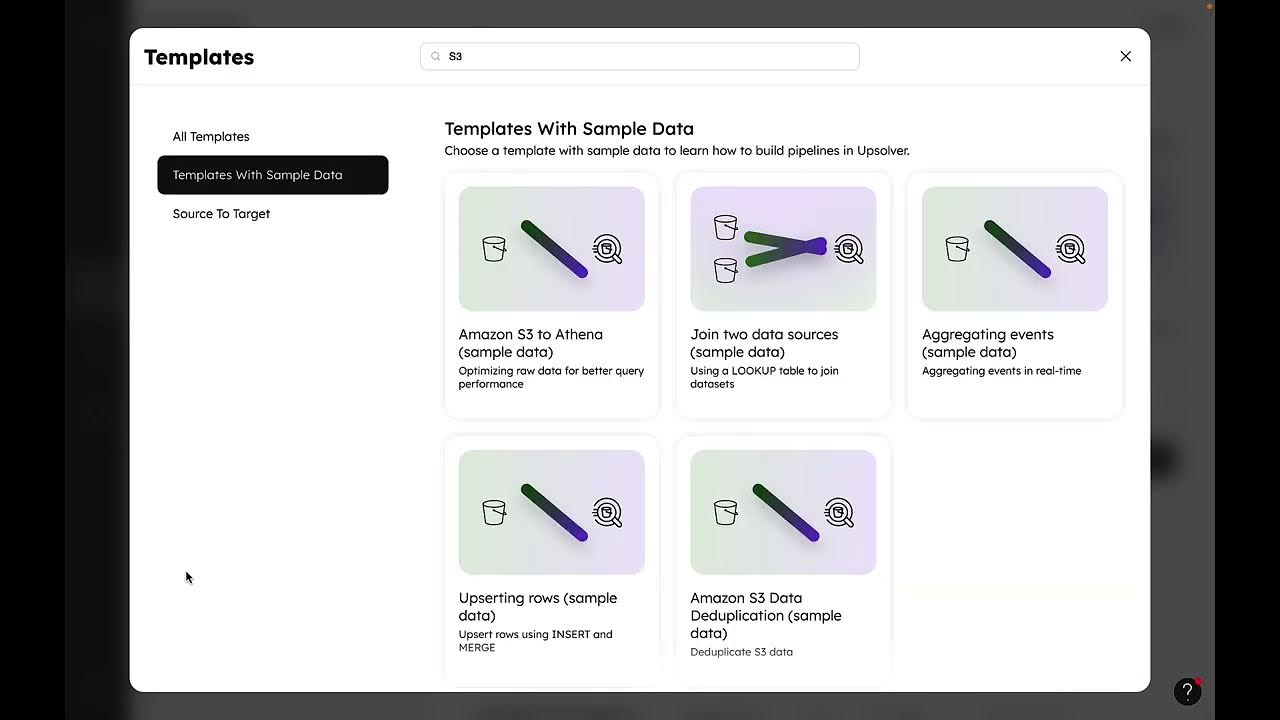Image resolution: width=1280 pixels, height=720 pixels.
Task: Open Join two data sources thumbnail
Action: [x=783, y=249]
